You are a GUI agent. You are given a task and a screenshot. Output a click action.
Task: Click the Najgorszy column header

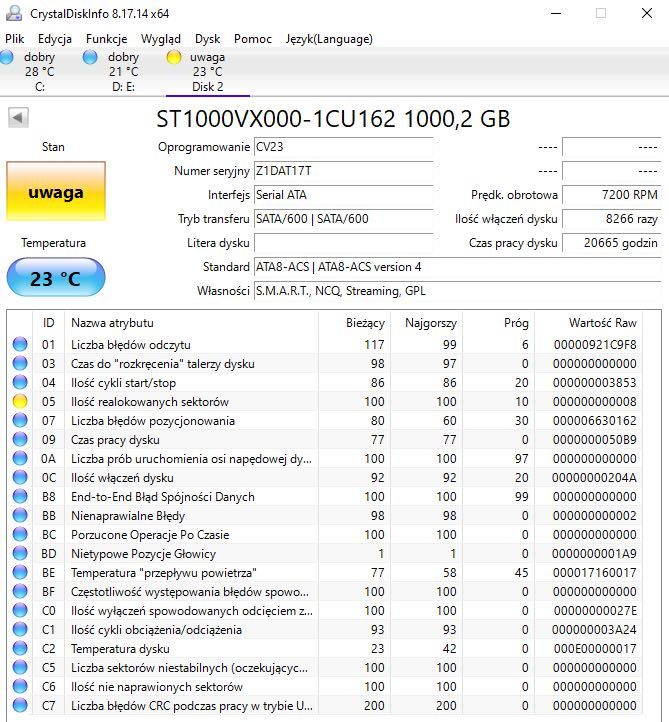427,323
